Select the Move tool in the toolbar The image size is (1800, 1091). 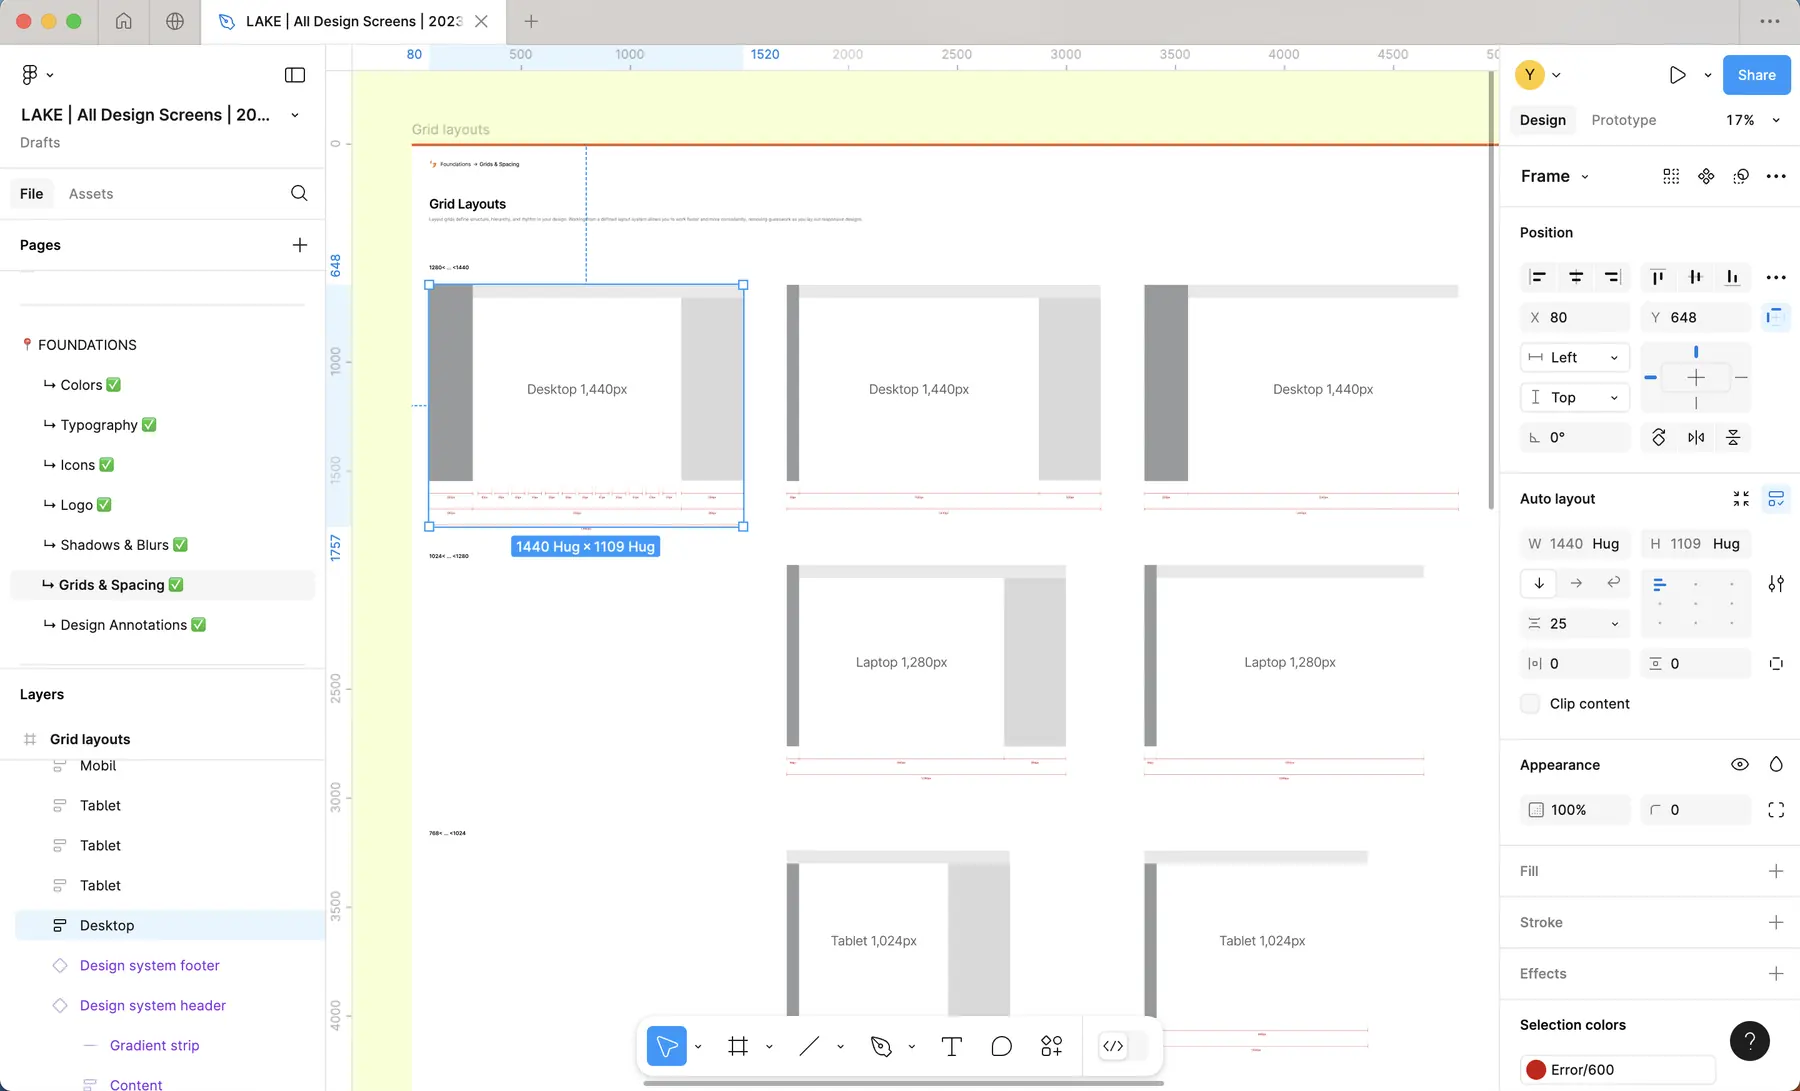(x=666, y=1046)
